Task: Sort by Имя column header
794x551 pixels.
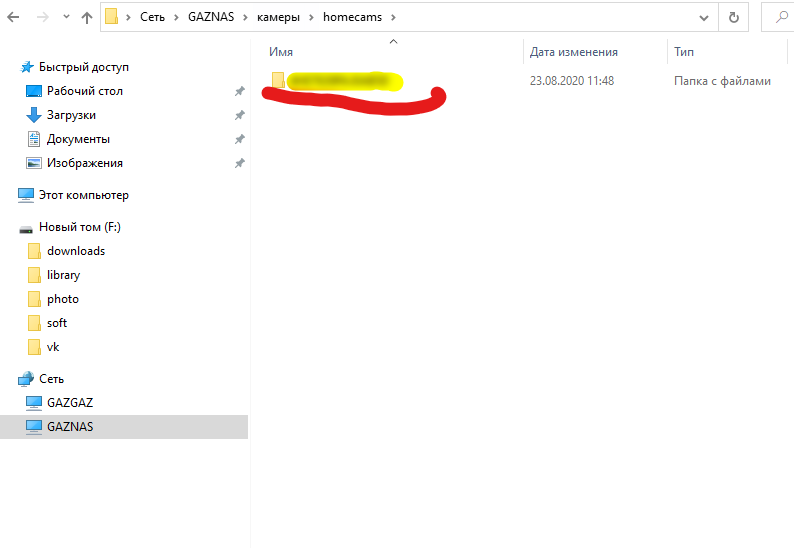Action: point(281,52)
